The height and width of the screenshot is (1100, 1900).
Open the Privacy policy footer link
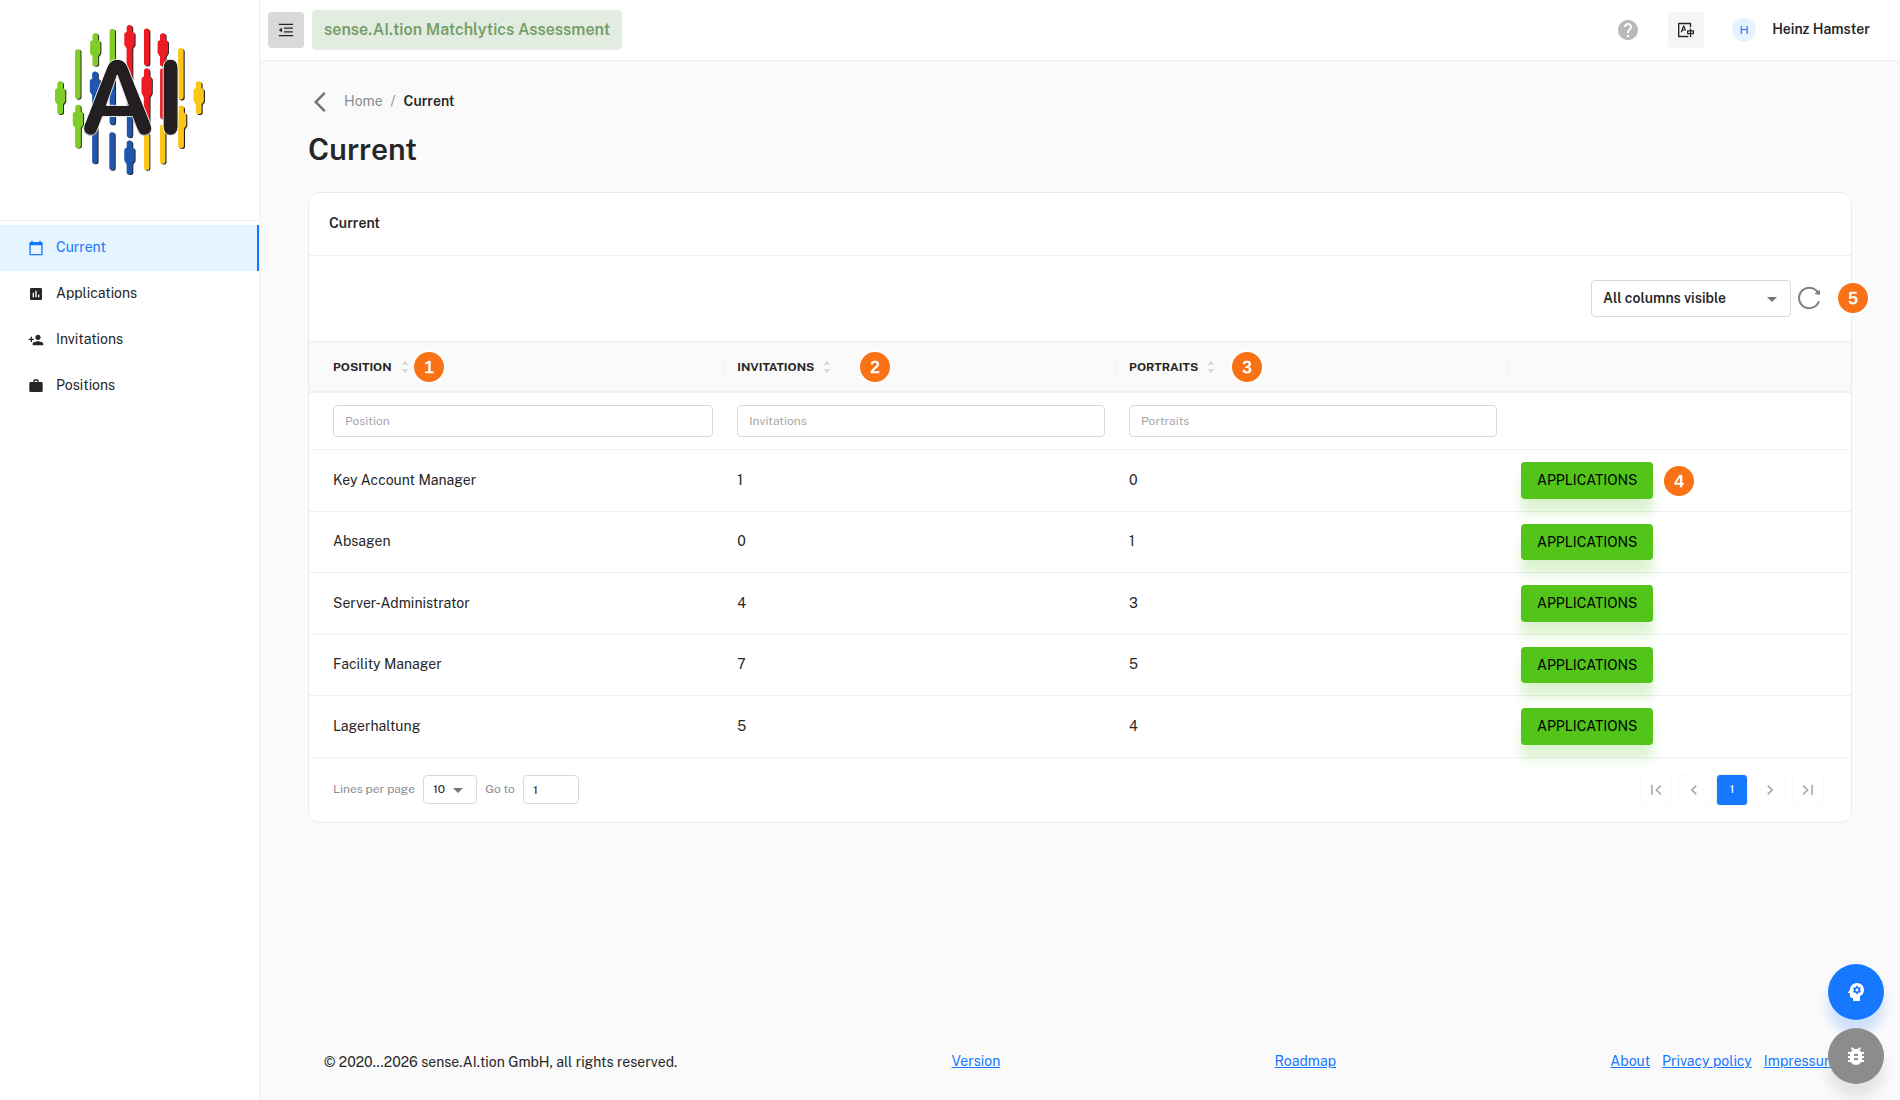point(1707,1061)
